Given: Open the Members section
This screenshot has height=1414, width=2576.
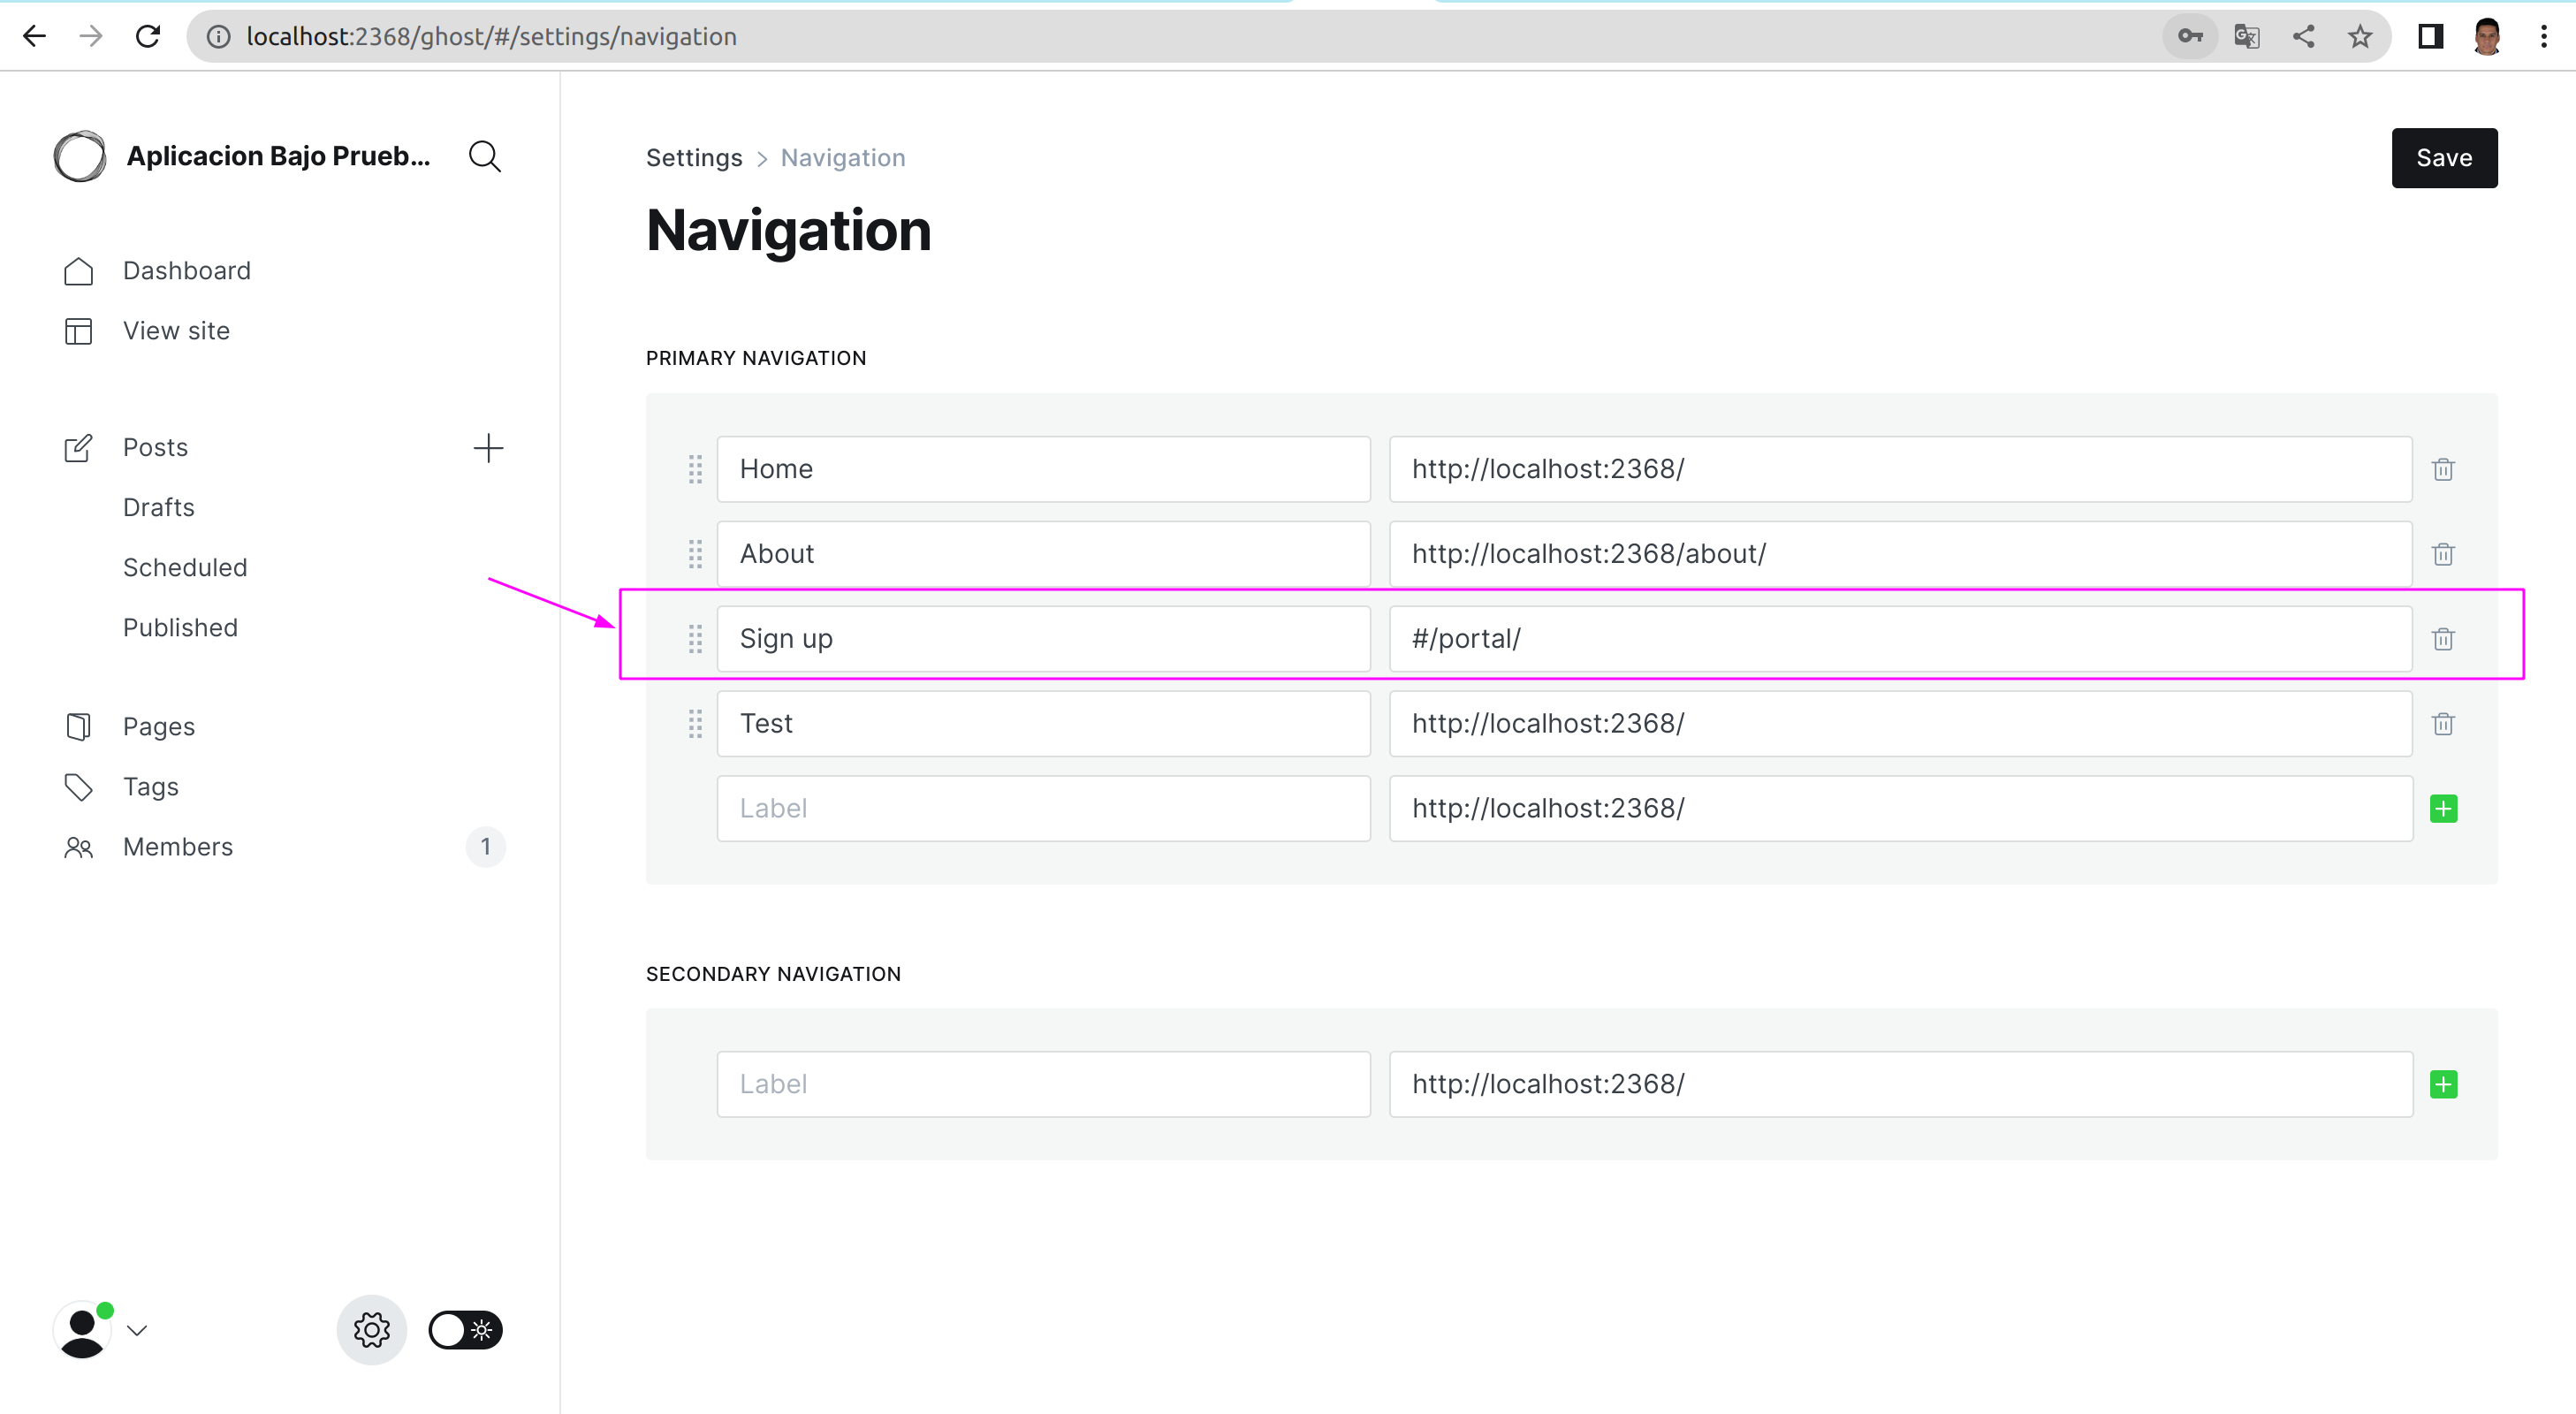Looking at the screenshot, I should coord(178,847).
